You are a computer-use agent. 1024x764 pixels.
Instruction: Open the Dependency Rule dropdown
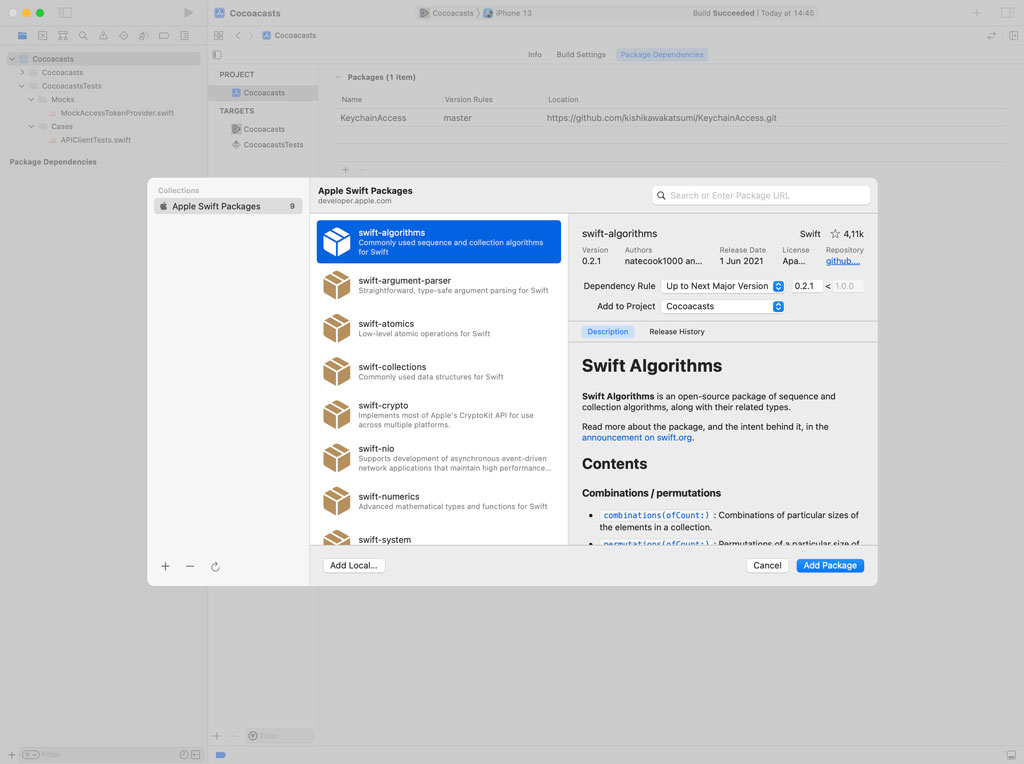click(723, 286)
